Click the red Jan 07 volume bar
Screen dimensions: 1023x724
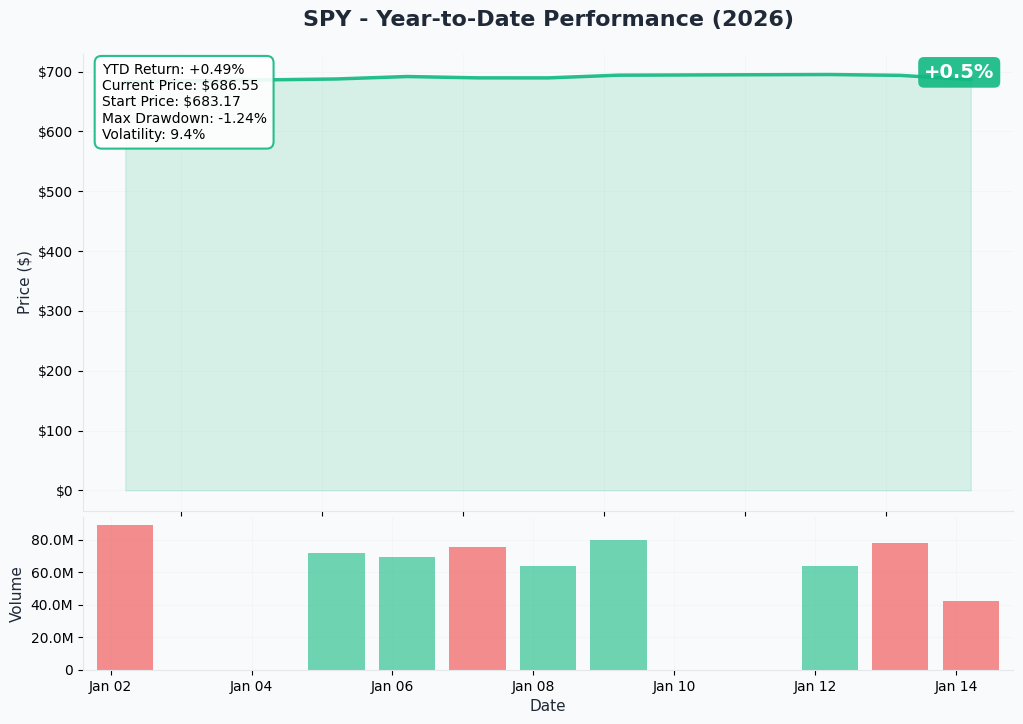(x=477, y=609)
